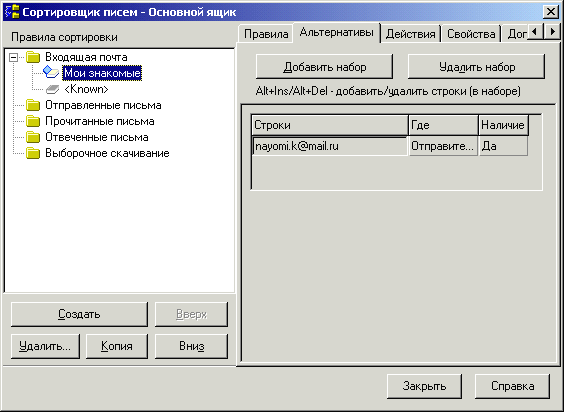
Task: Select Выборочное скачивание in the tree
Action: pos(107,153)
